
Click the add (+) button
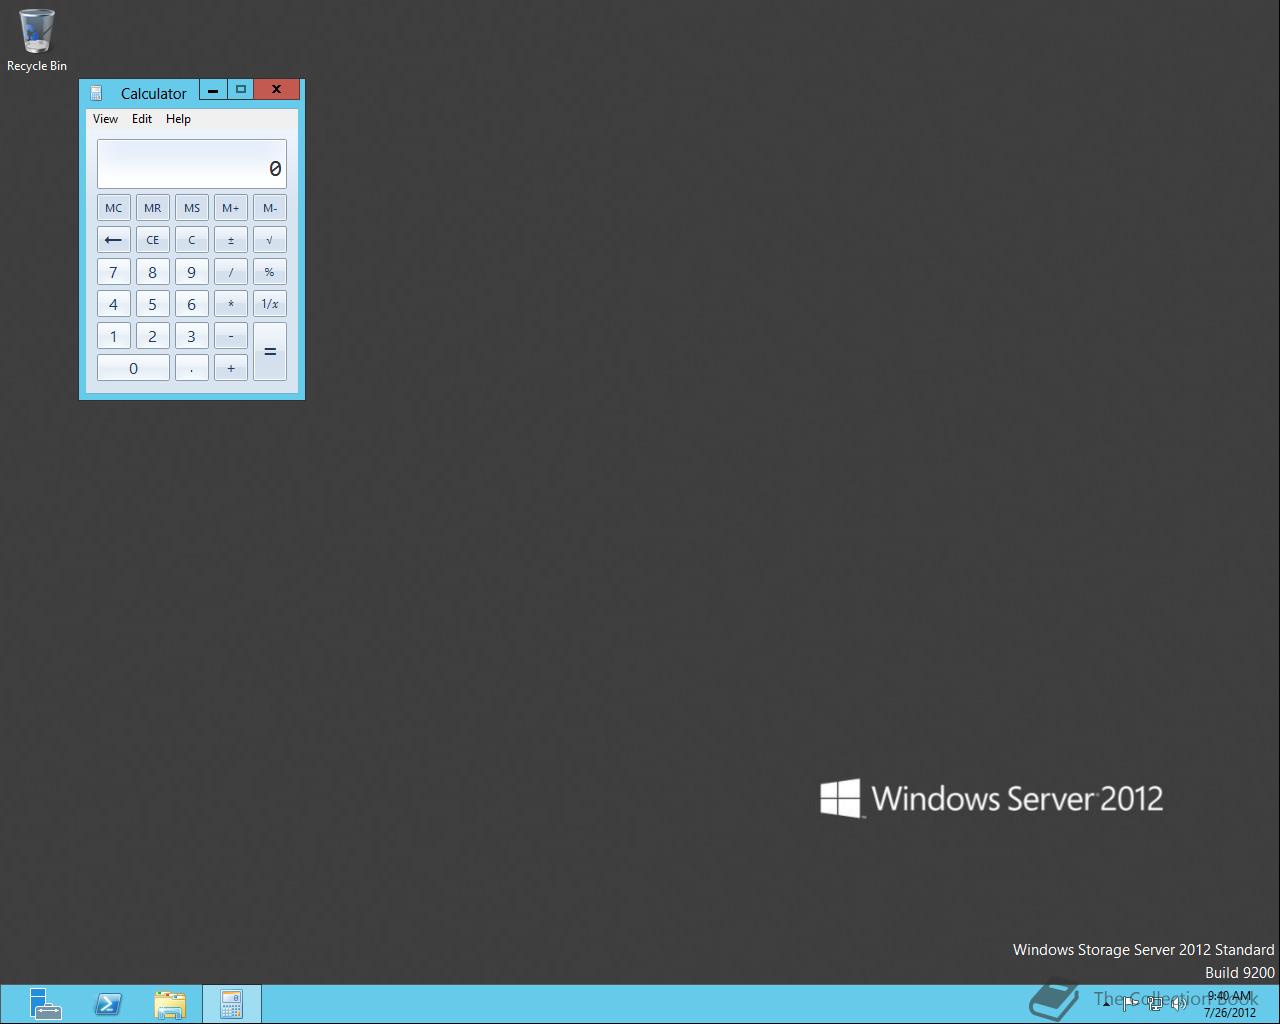coord(231,368)
